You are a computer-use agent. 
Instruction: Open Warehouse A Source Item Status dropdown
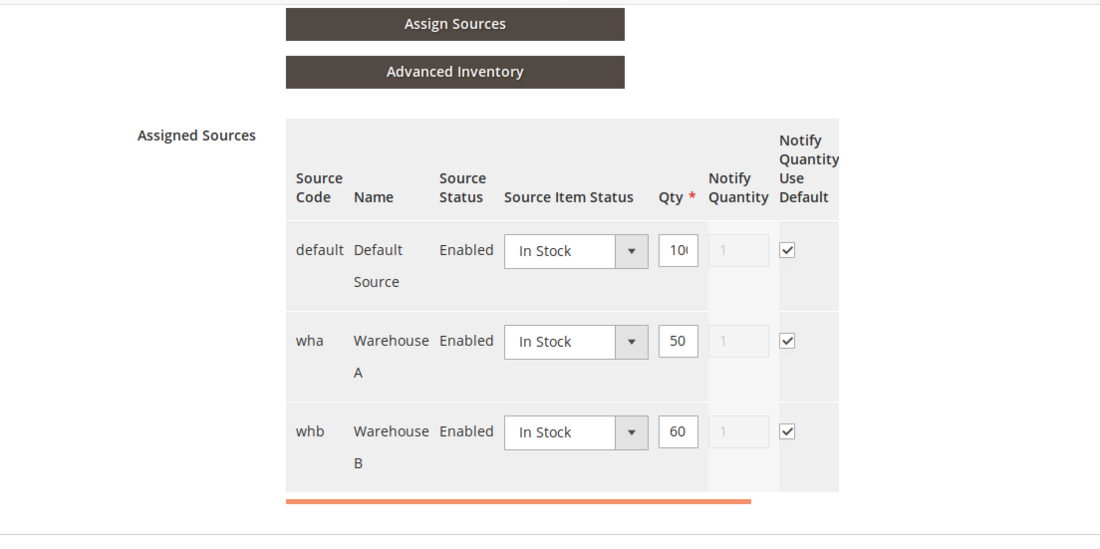[x=575, y=342]
